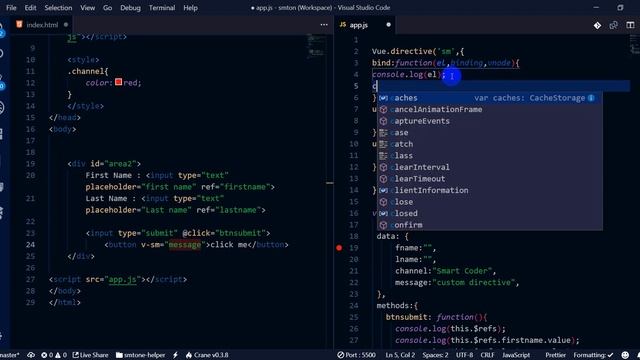Image resolution: width=640 pixels, height=360 pixels.
Task: Open the git changes diamond icon
Action: pyautogui.click(x=597, y=25)
